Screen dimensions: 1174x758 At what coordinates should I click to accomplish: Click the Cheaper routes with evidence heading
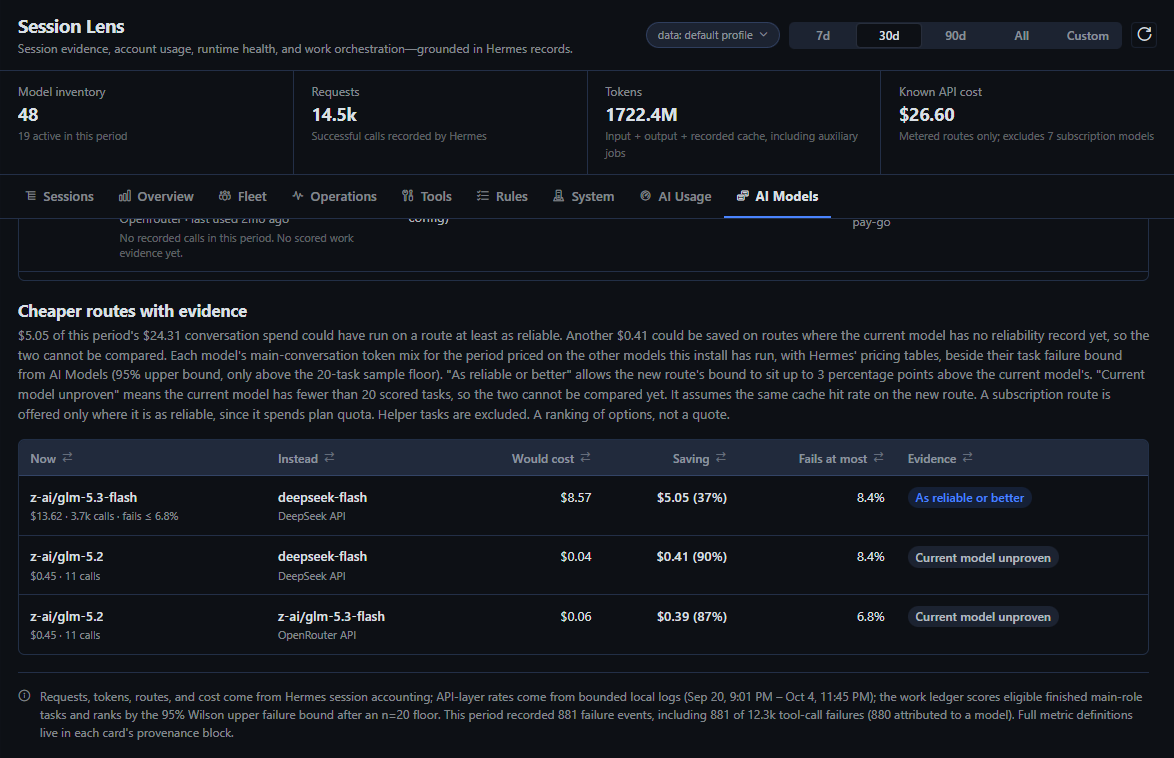(x=133, y=311)
